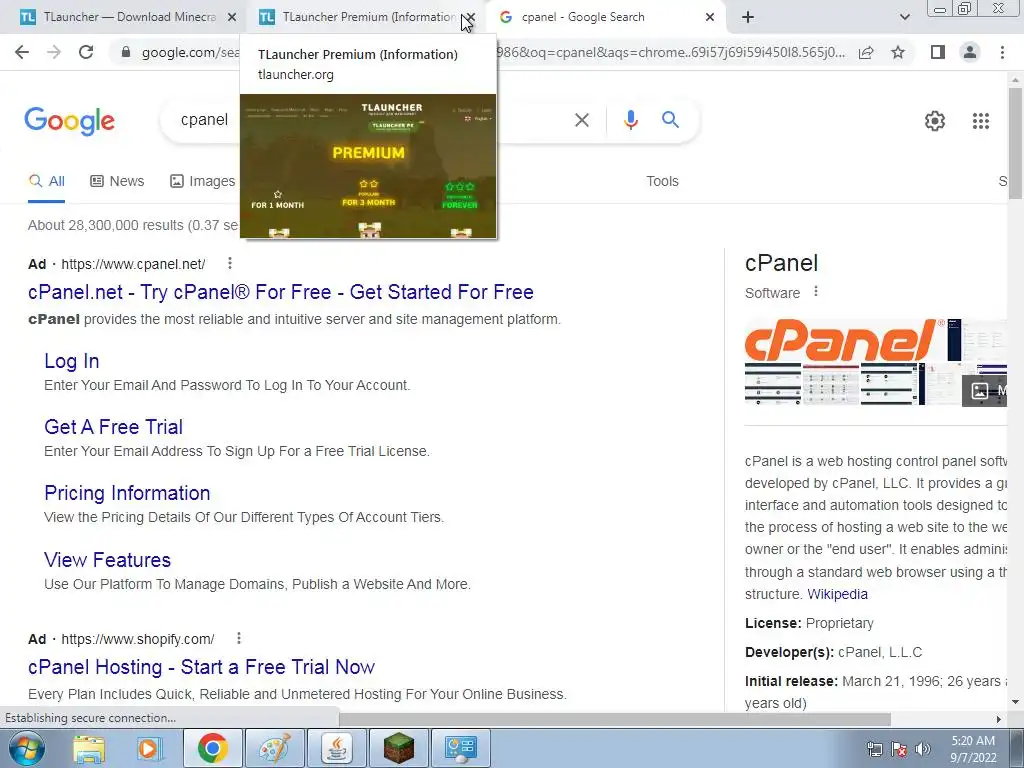Clear the search box with X
This screenshot has height=768, width=1024.
coord(581,120)
